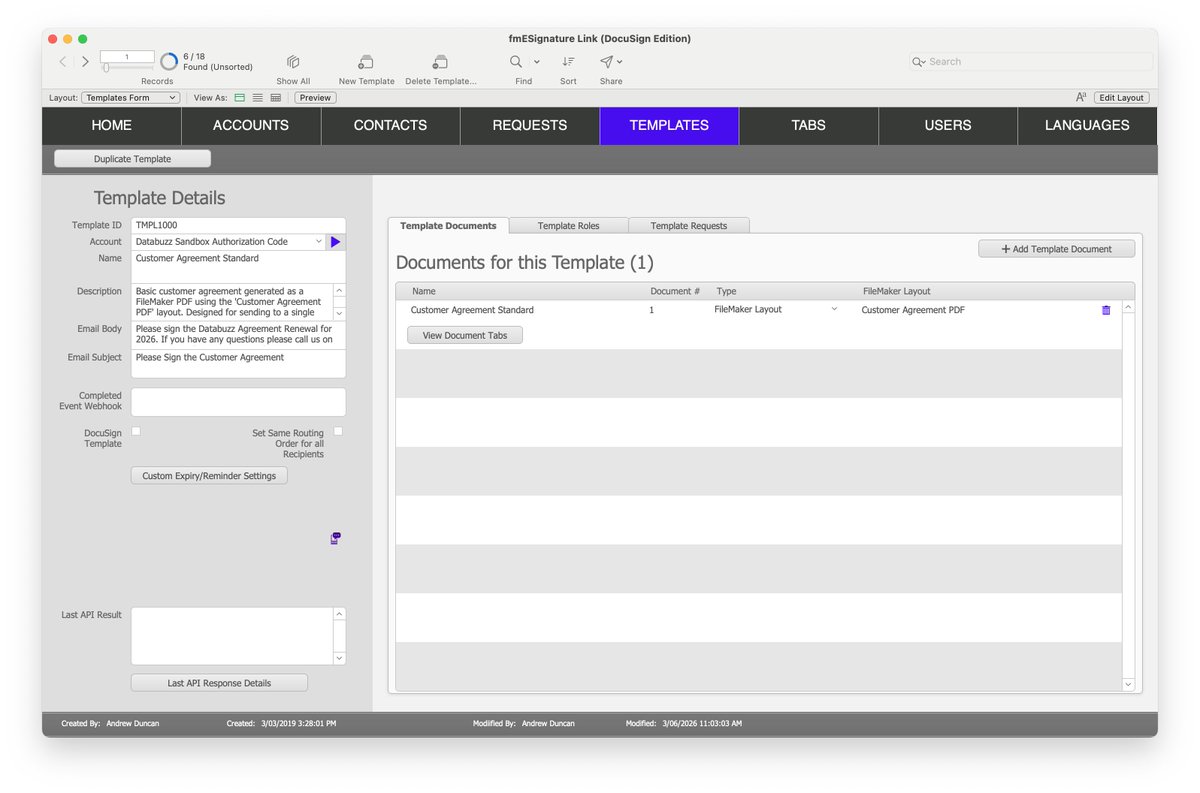Click the Email Body field
1200x793 pixels.
238,335
